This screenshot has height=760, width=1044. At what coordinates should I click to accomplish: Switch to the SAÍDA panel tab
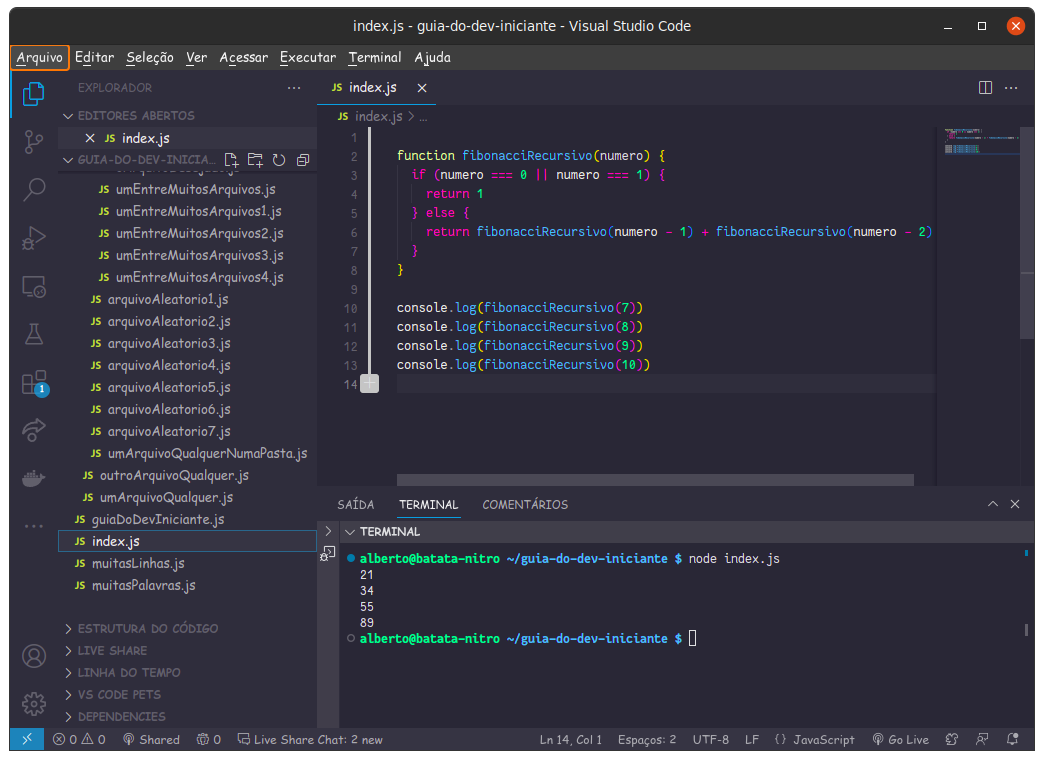(x=356, y=505)
